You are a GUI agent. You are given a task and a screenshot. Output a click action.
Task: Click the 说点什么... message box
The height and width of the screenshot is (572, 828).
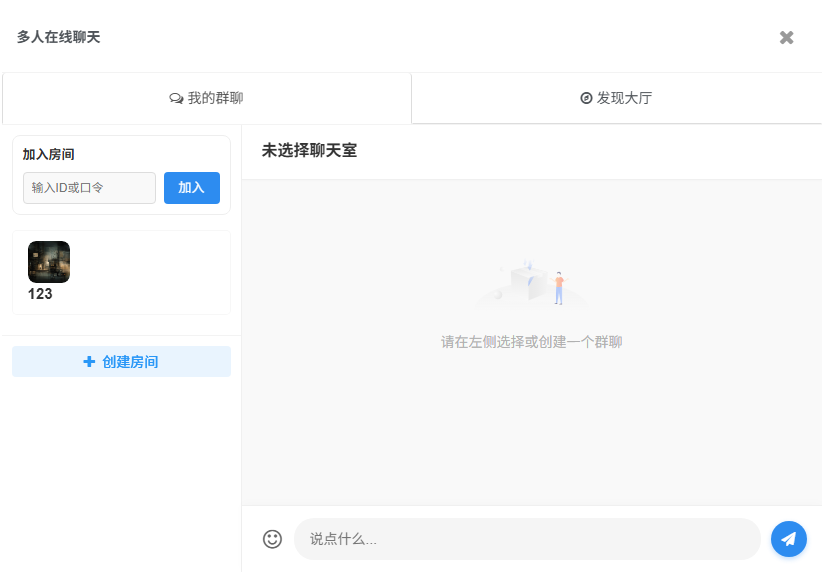point(526,539)
